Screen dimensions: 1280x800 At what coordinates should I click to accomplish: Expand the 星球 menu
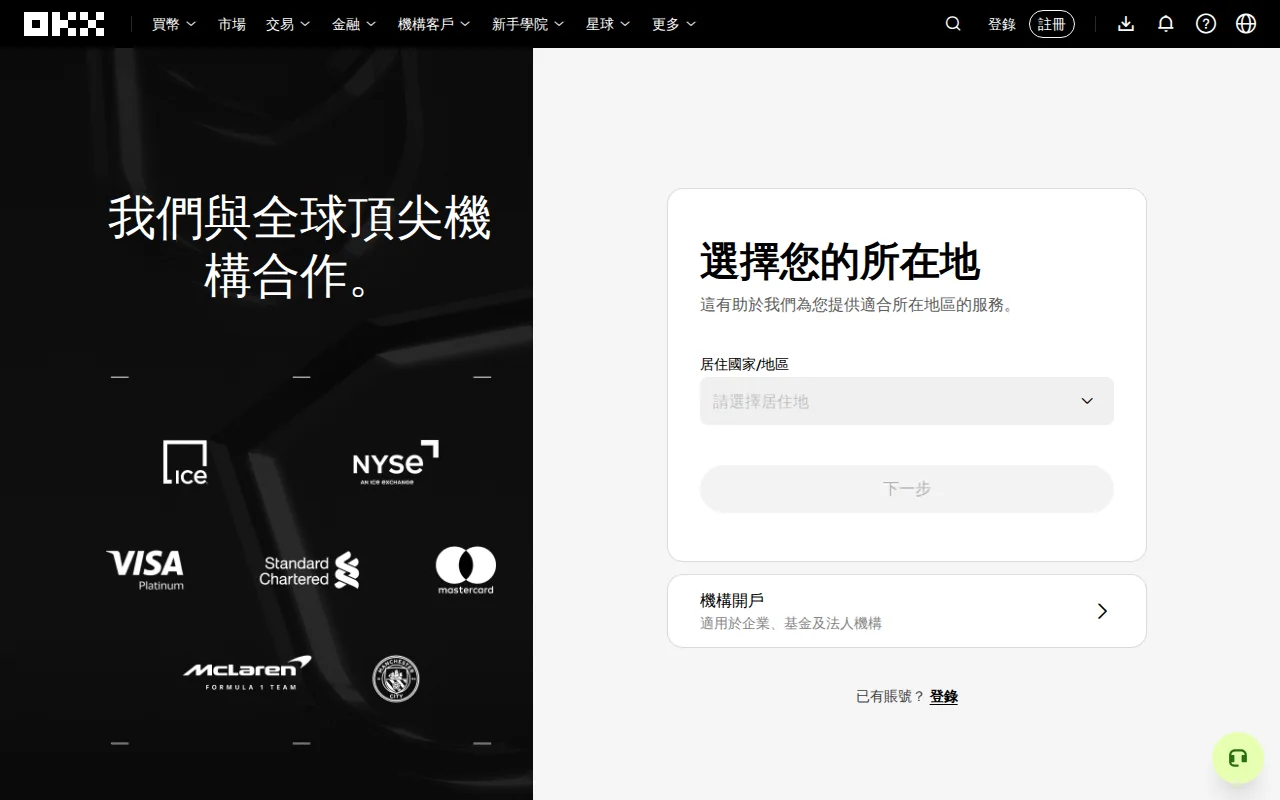[608, 24]
